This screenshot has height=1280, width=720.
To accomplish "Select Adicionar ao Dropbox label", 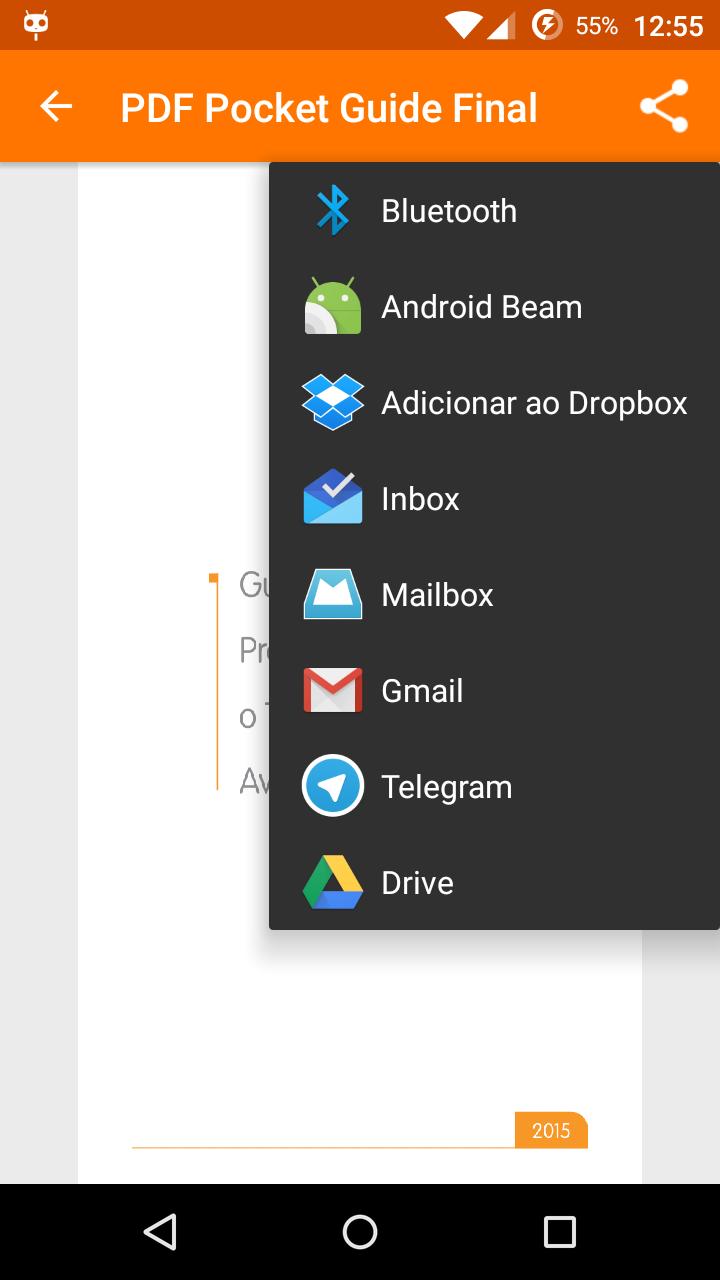I will (x=535, y=403).
